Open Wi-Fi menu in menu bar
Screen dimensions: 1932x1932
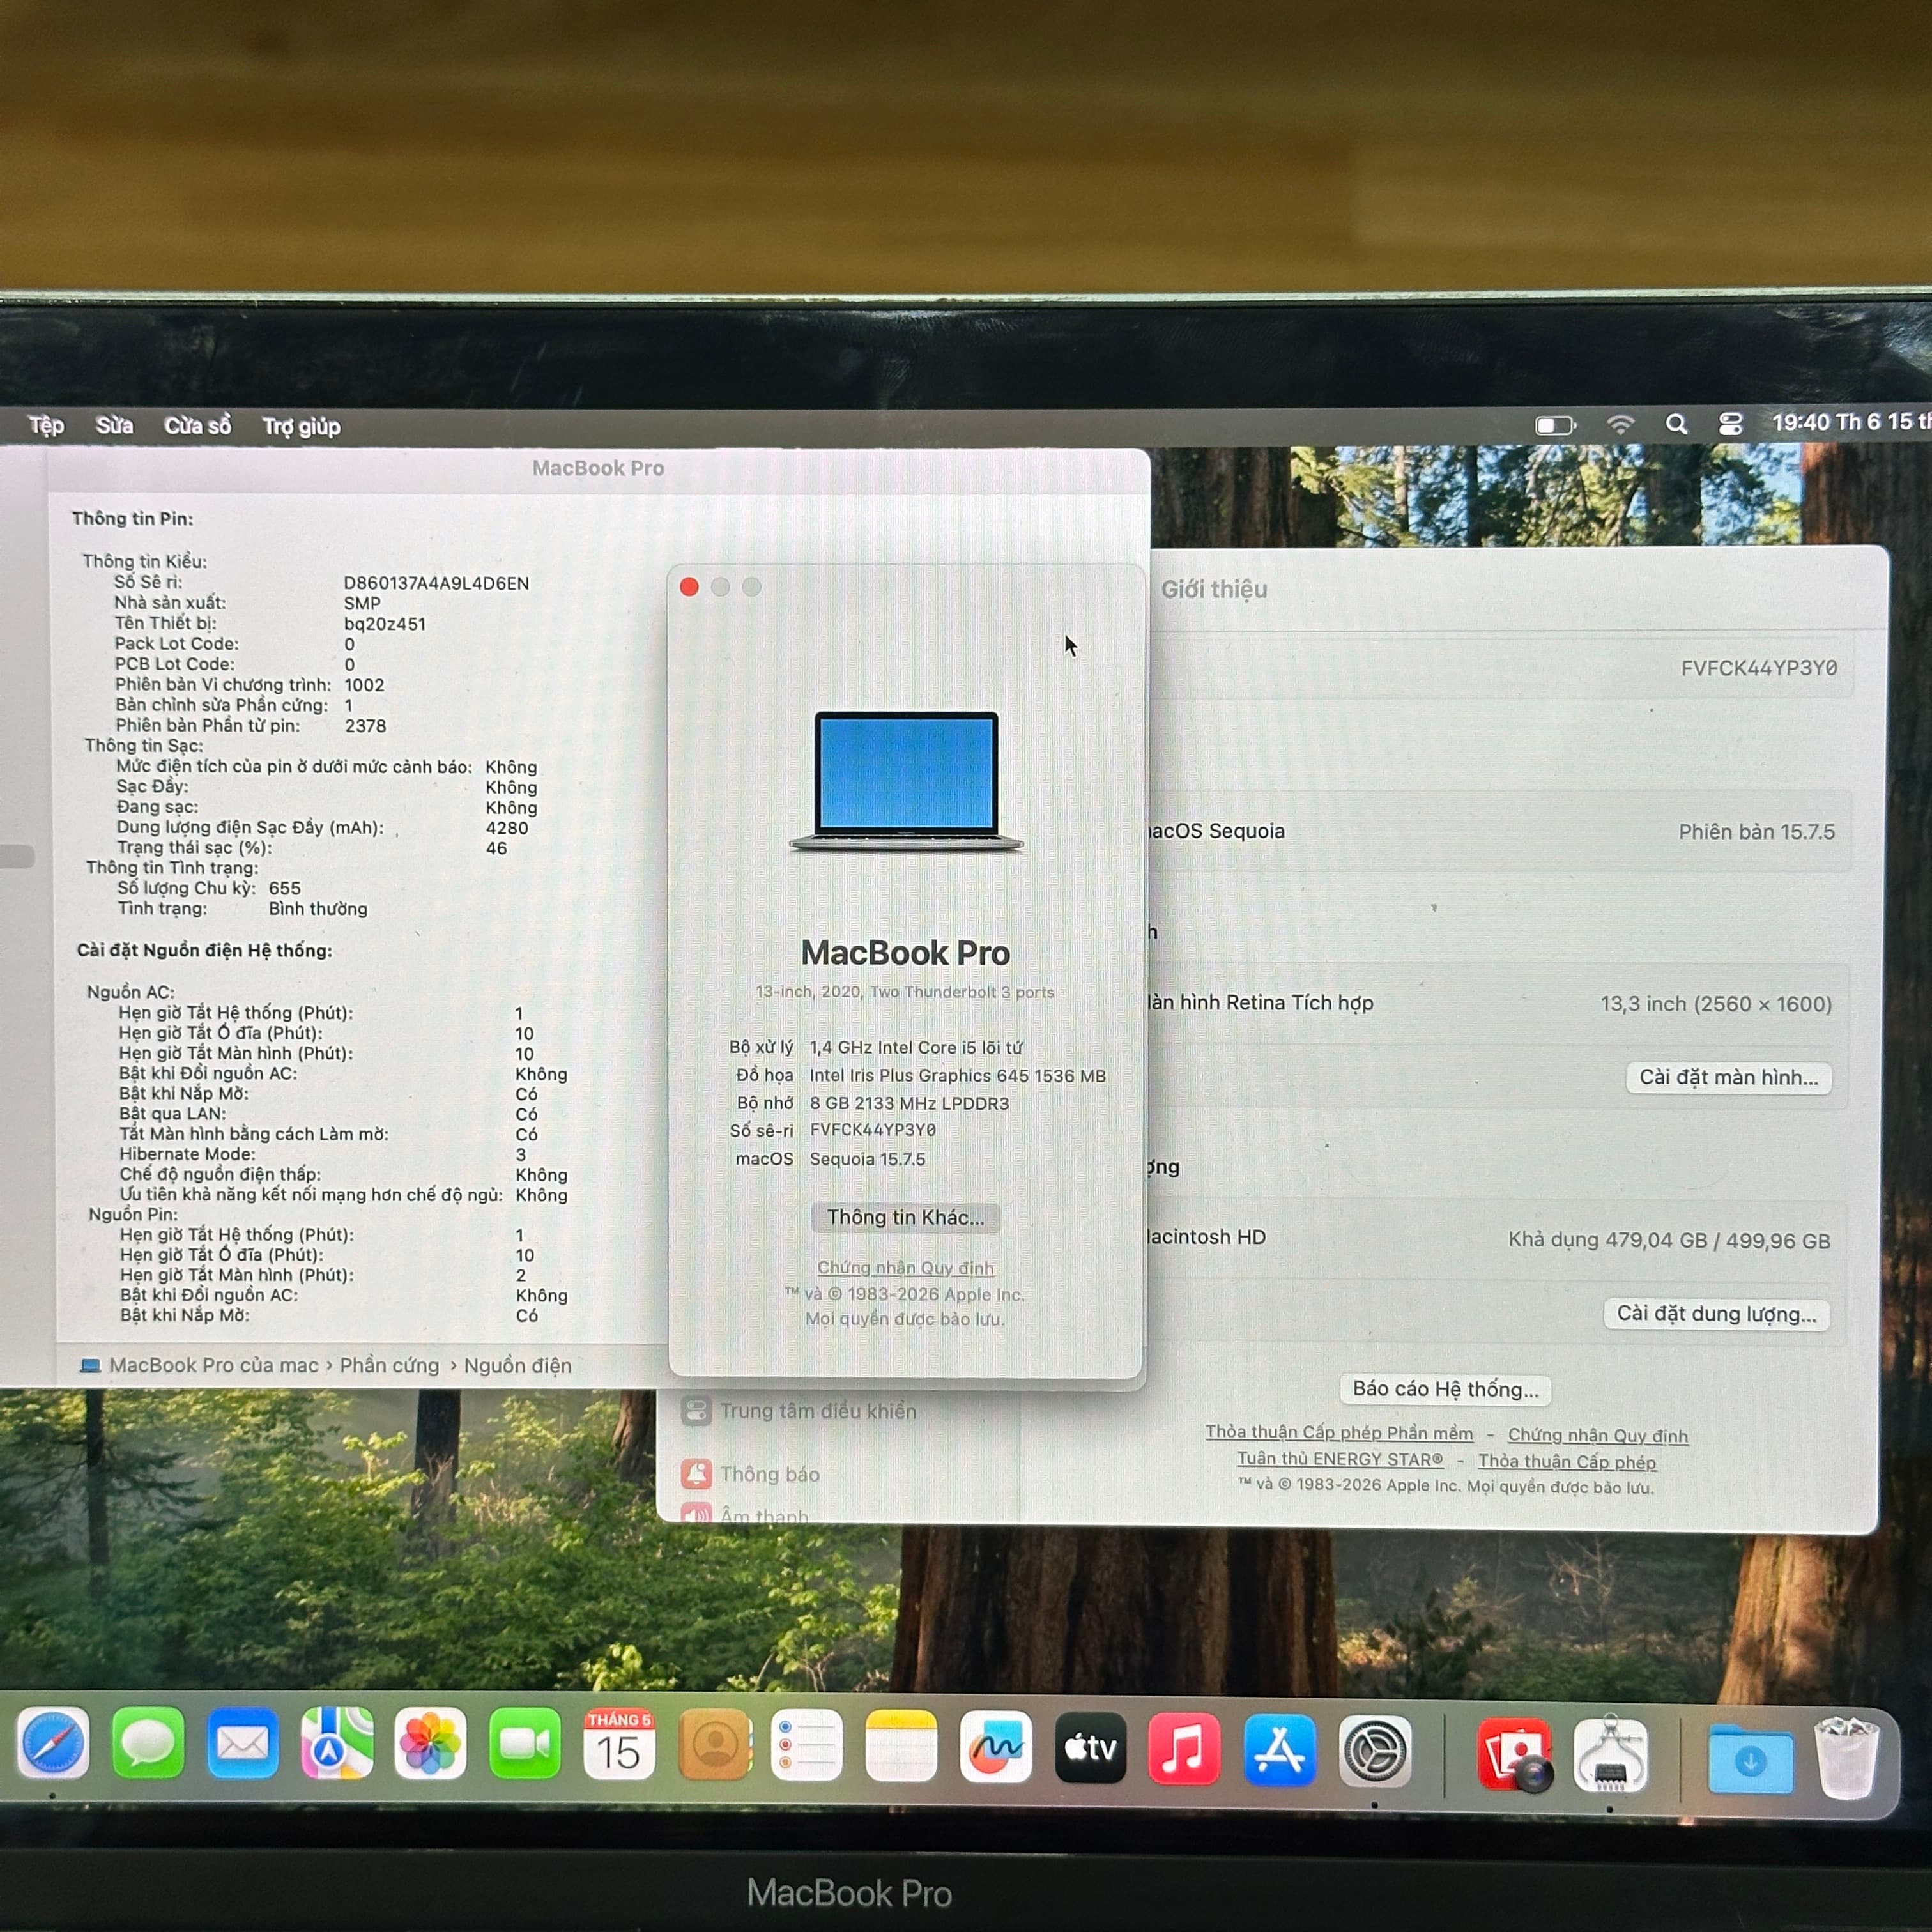(x=1620, y=424)
